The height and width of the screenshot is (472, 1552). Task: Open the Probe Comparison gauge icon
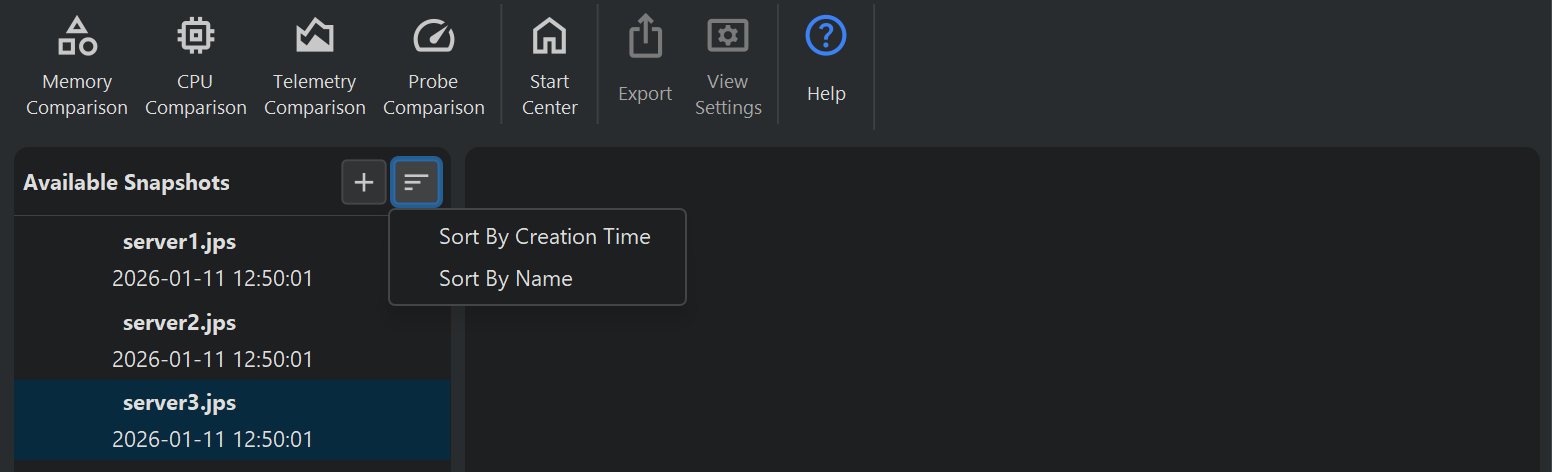[x=434, y=38]
